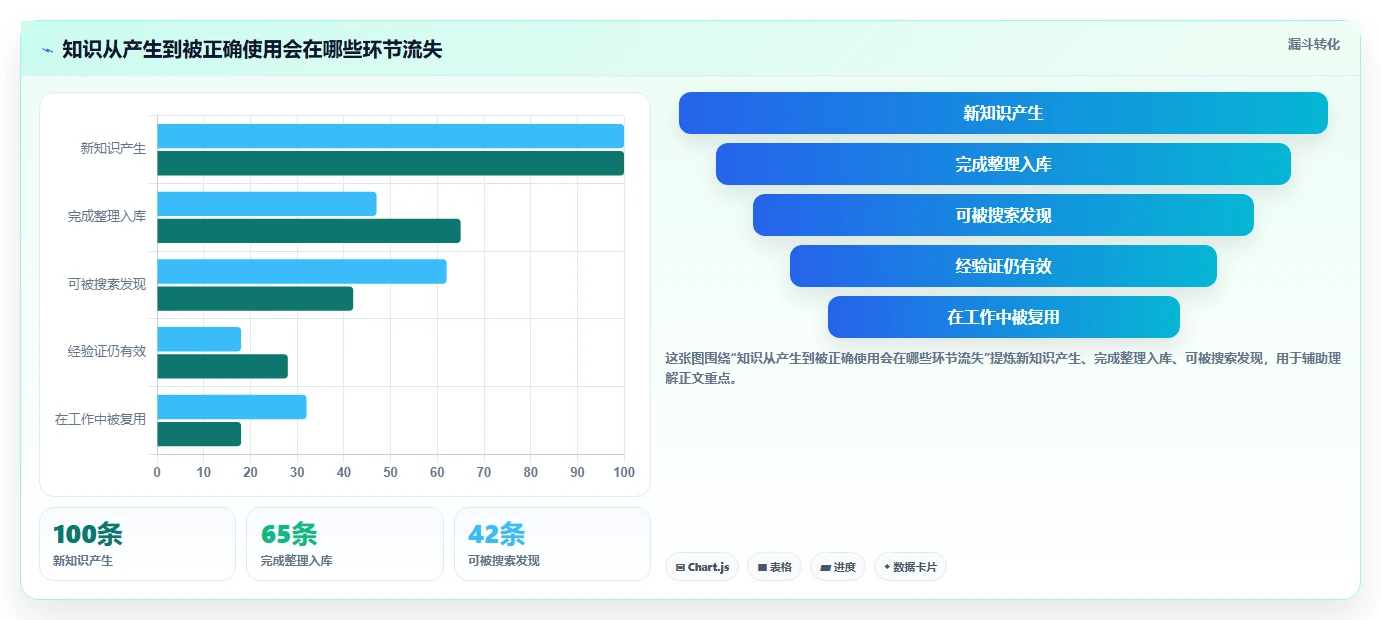Click the chart y-axis label 经验证仍有效
The image size is (1381, 620).
pyautogui.click(x=107, y=352)
